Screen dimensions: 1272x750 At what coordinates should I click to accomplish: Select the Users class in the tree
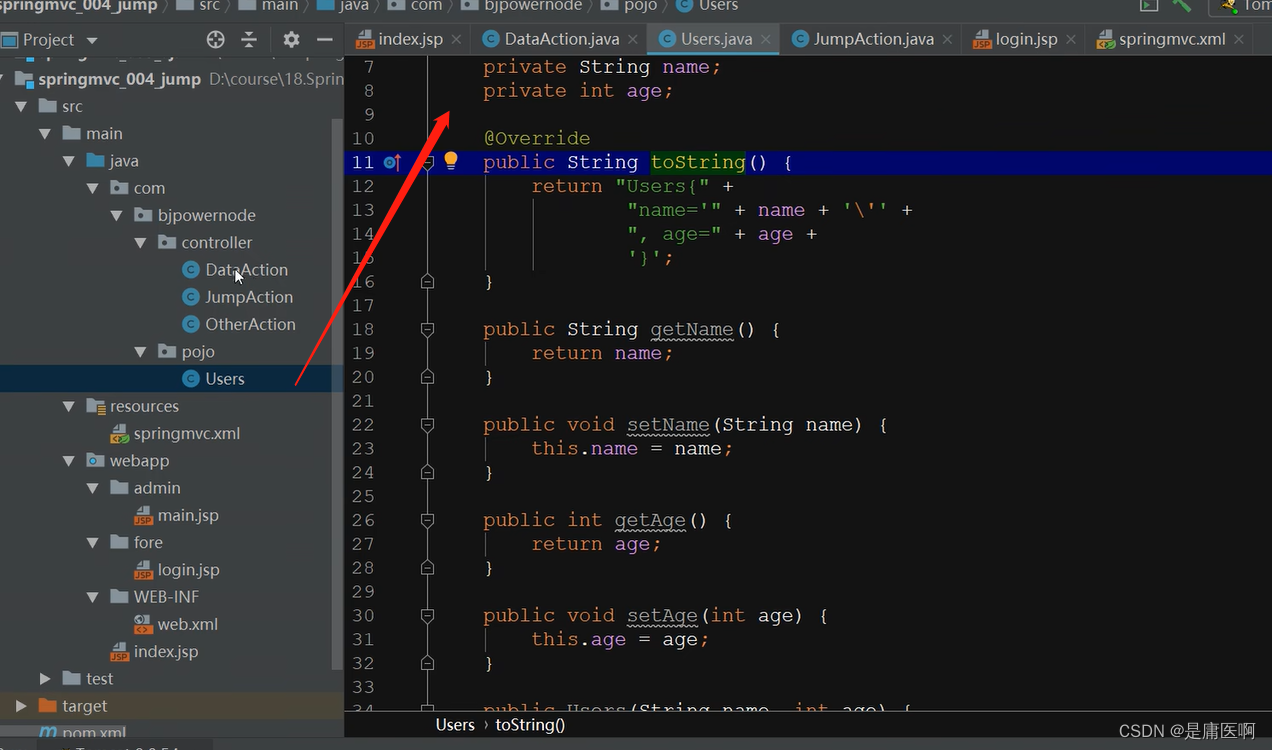(225, 379)
